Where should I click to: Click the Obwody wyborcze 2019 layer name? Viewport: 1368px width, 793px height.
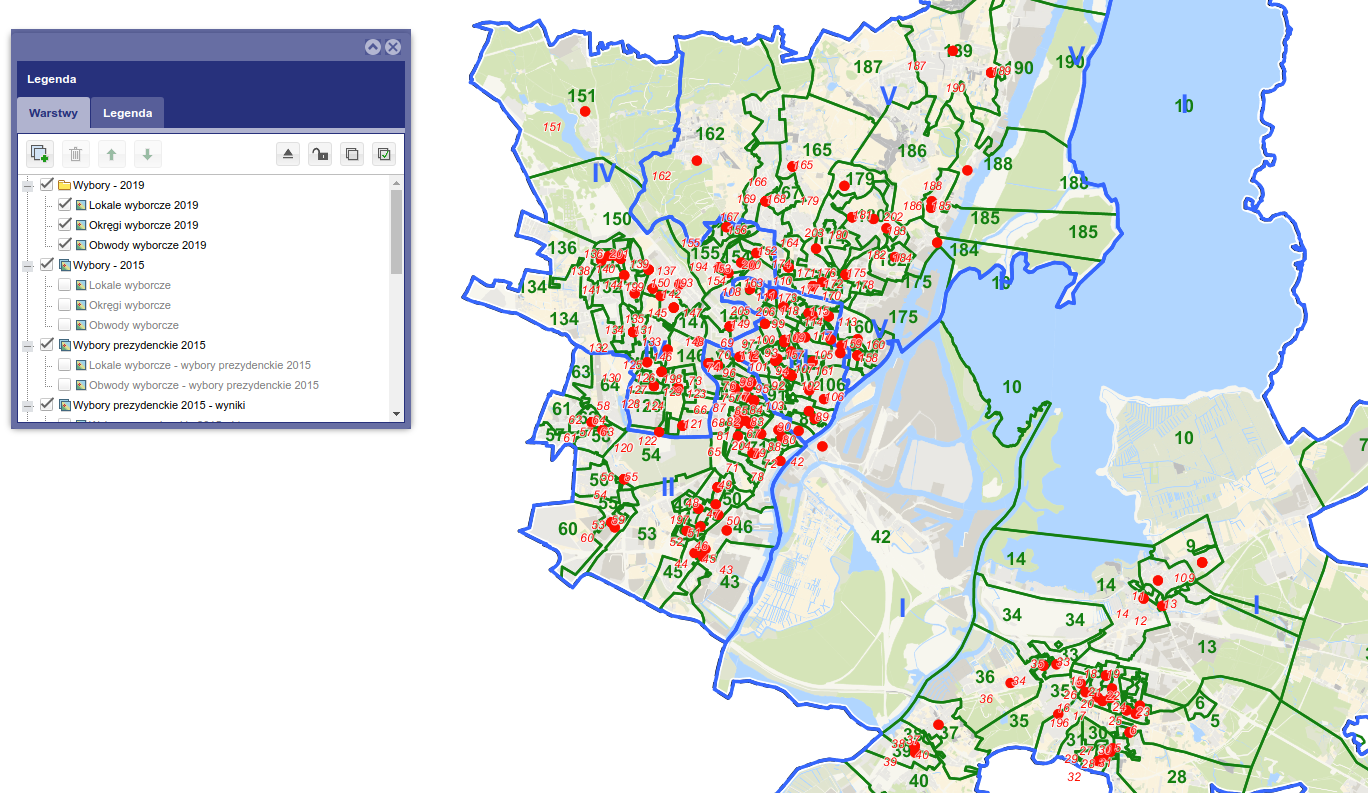[147, 245]
